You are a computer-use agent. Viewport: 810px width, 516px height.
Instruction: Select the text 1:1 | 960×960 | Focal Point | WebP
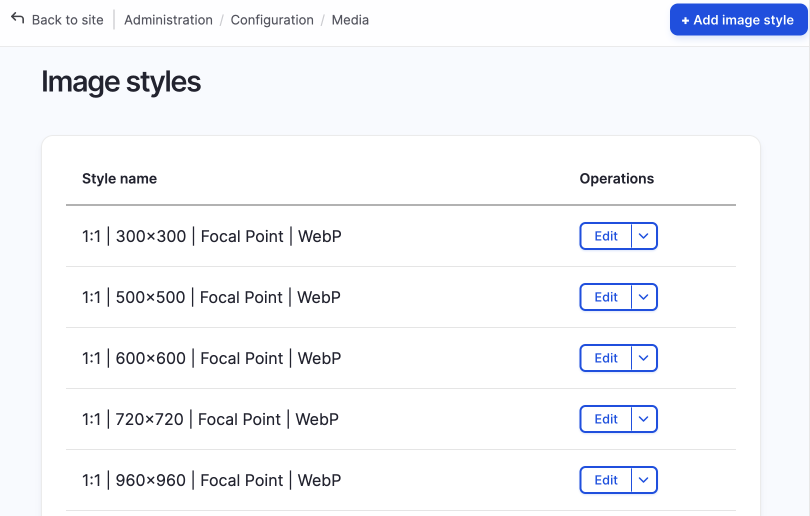[x=212, y=480]
